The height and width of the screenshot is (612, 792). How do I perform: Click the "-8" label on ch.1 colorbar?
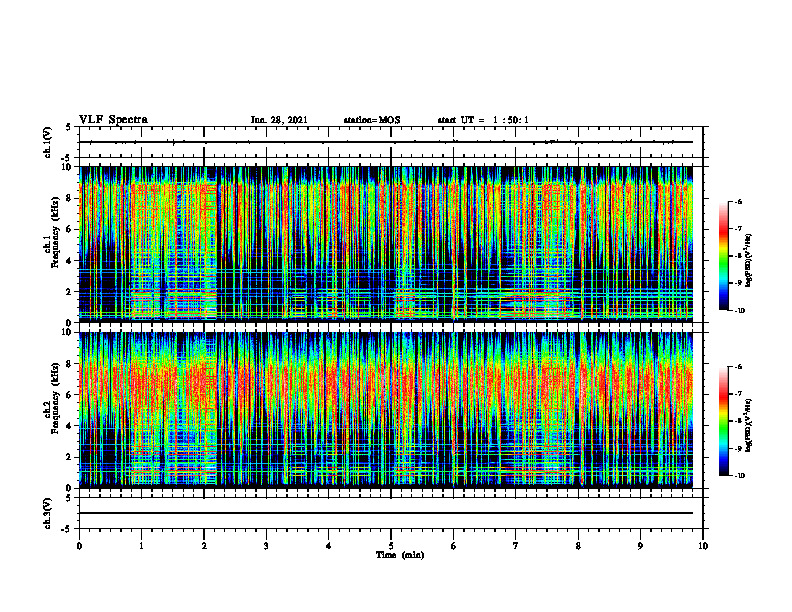point(738,256)
